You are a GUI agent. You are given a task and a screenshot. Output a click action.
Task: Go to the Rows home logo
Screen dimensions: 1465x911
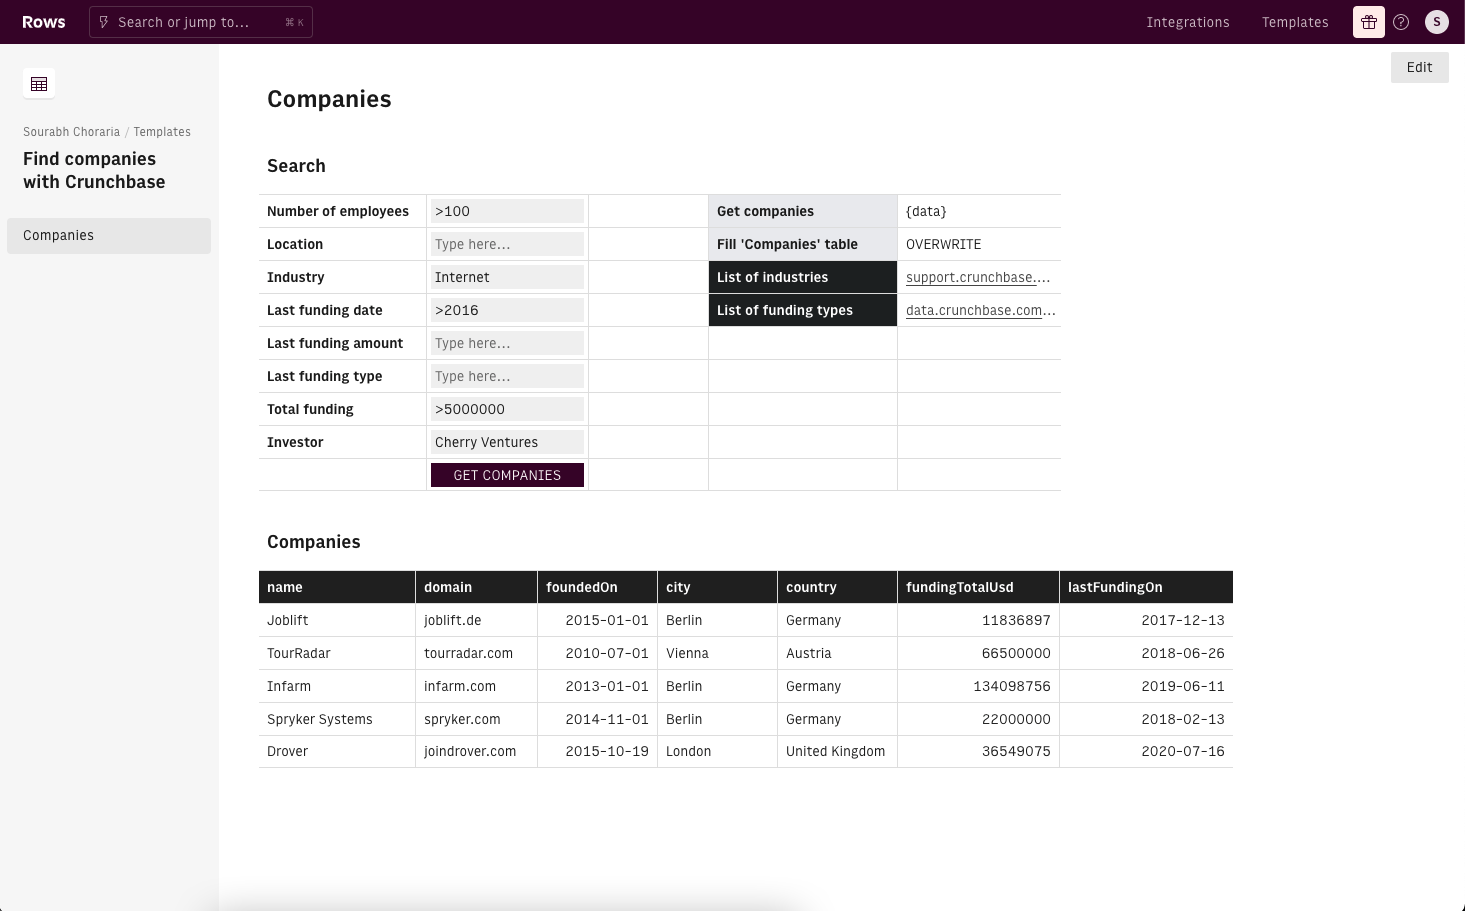[x=44, y=22]
